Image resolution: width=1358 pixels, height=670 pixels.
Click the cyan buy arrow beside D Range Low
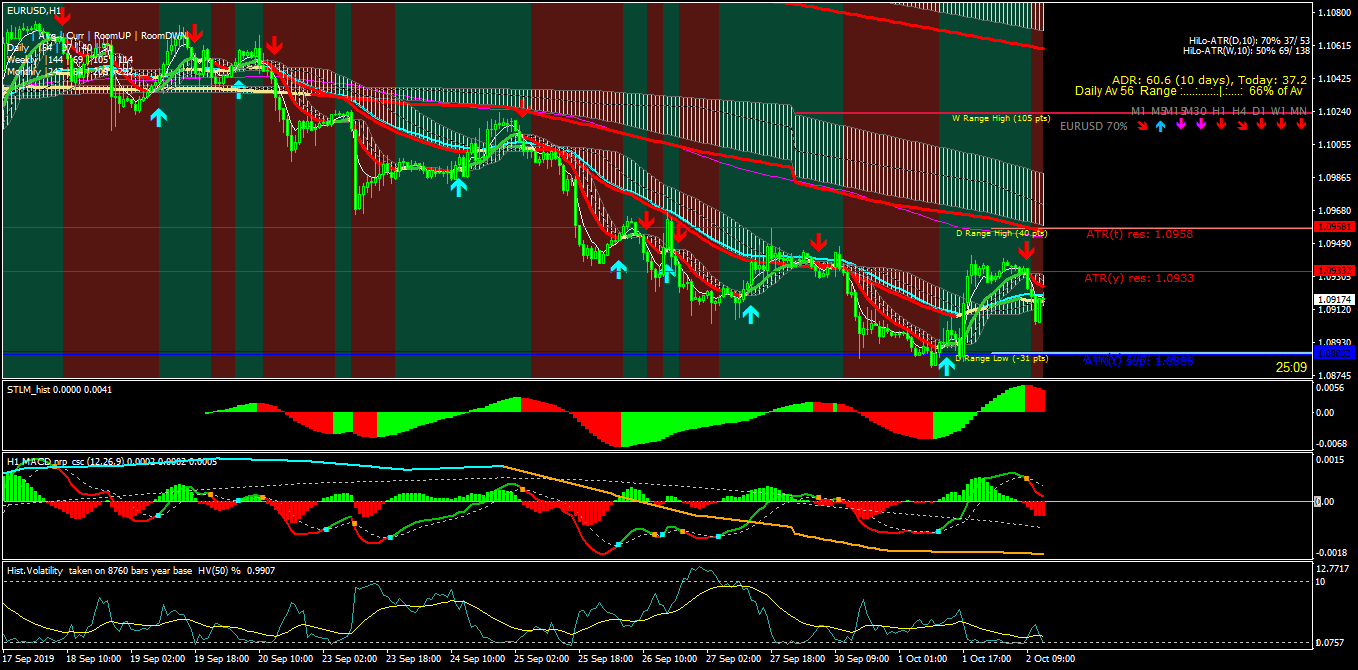point(946,366)
